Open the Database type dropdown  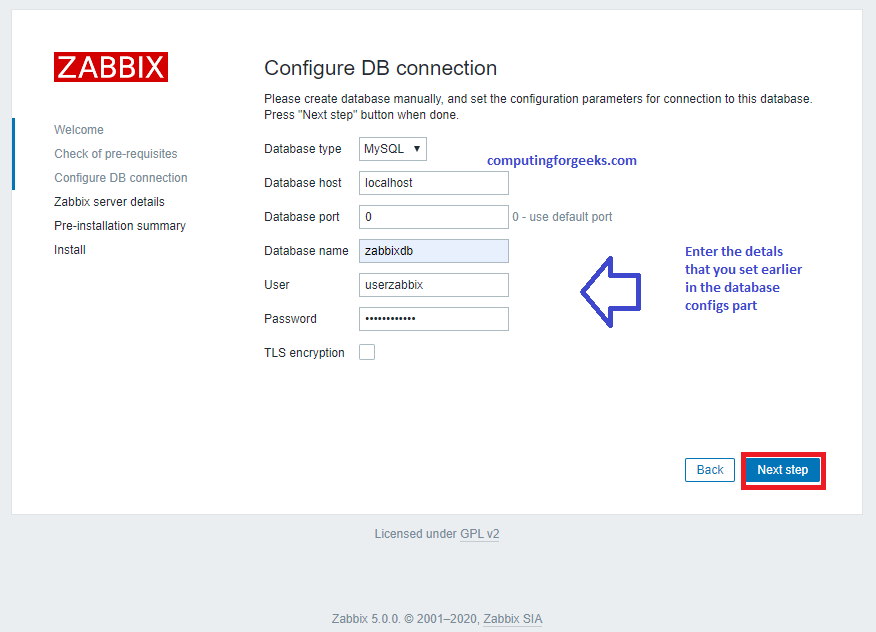pos(393,149)
